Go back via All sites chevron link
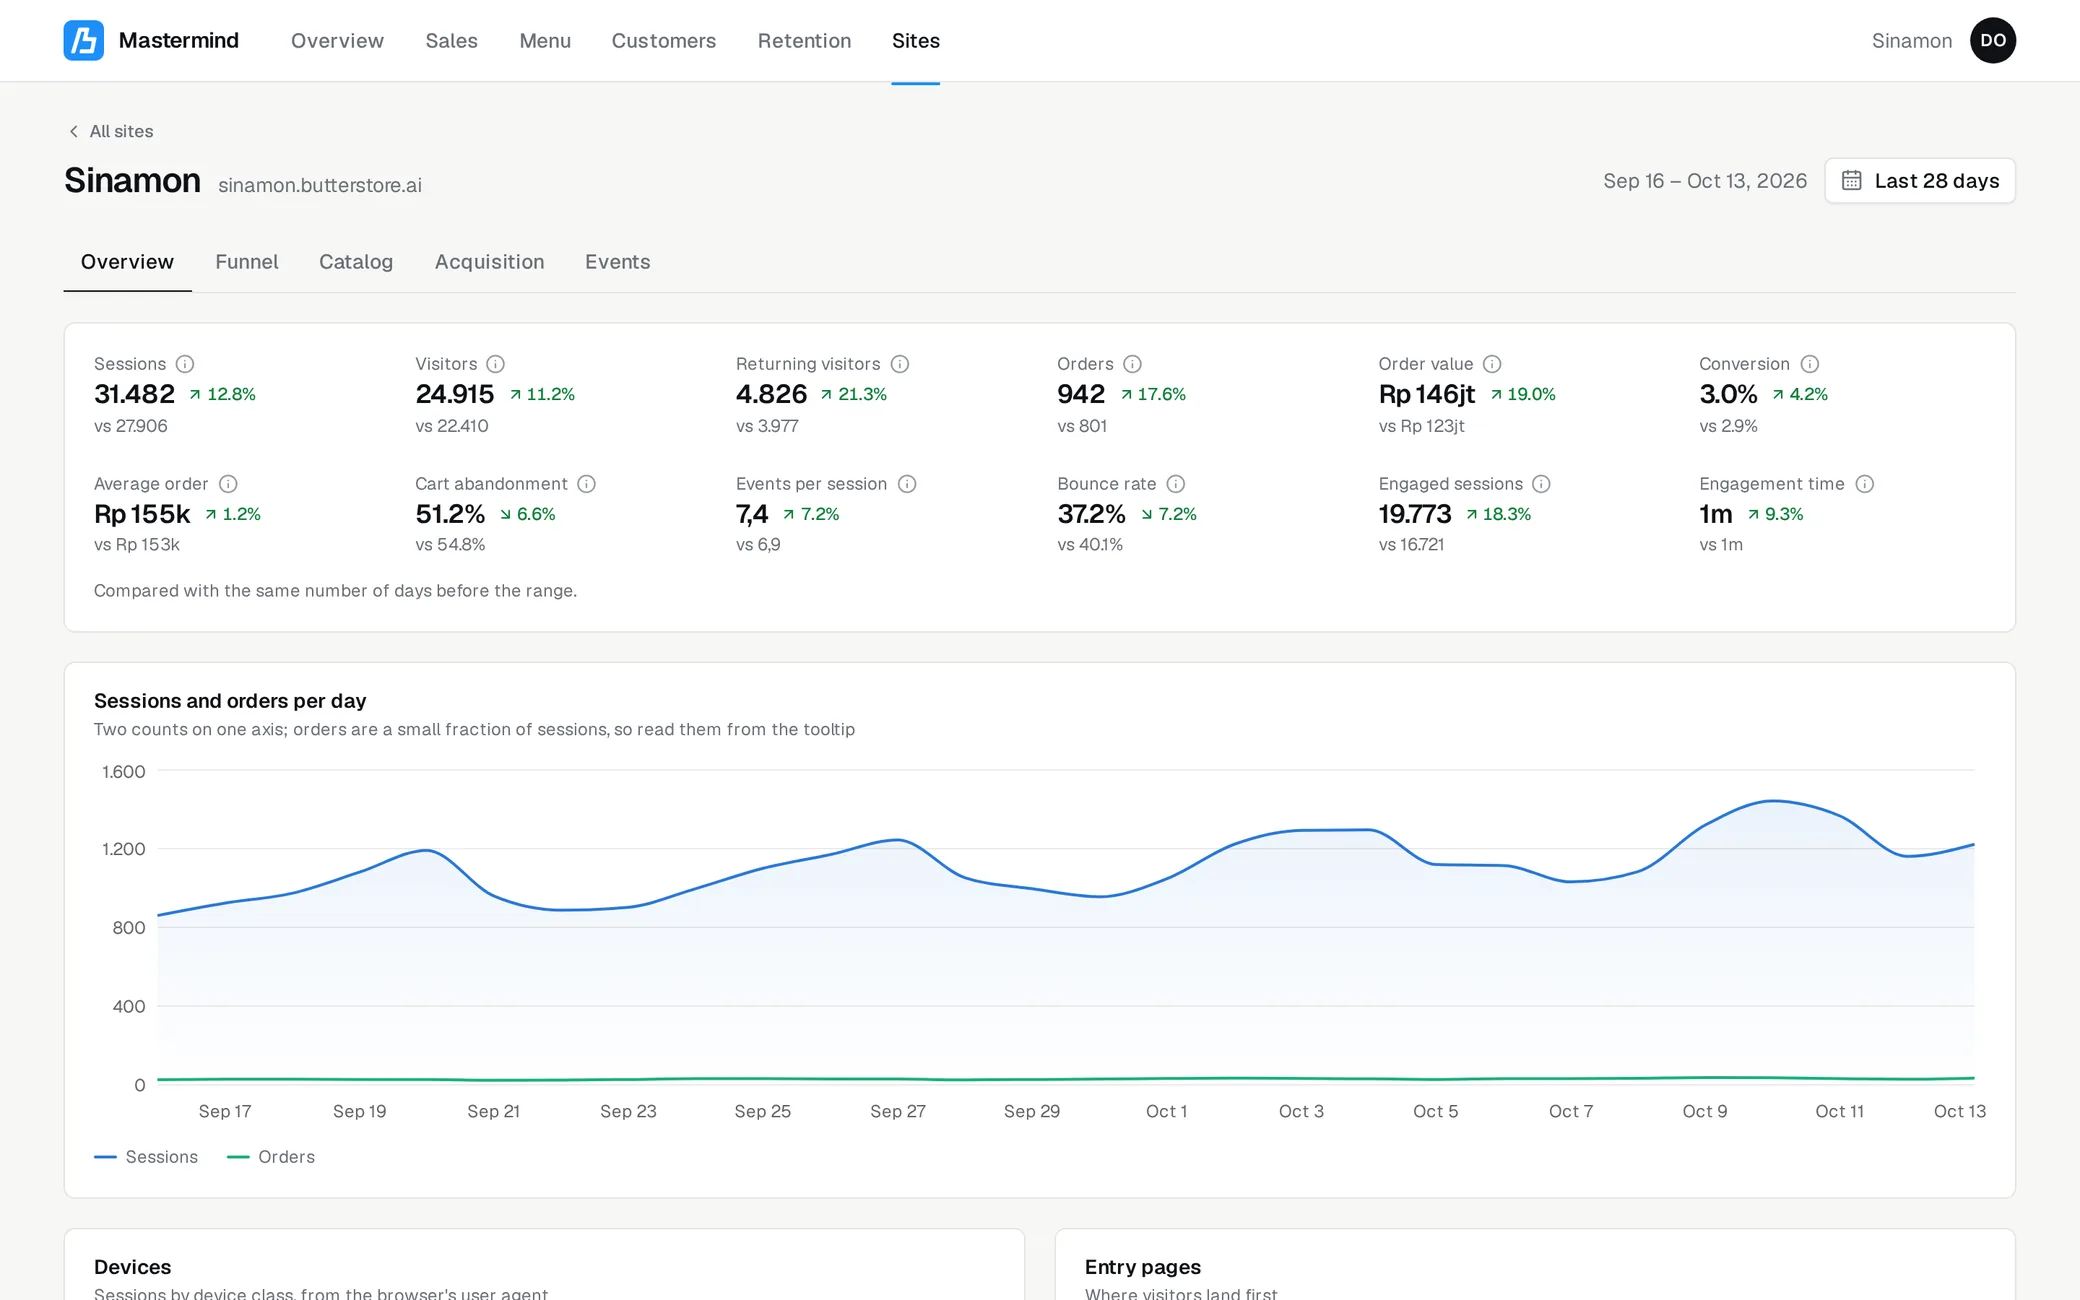The height and width of the screenshot is (1300, 2080). (x=111, y=131)
